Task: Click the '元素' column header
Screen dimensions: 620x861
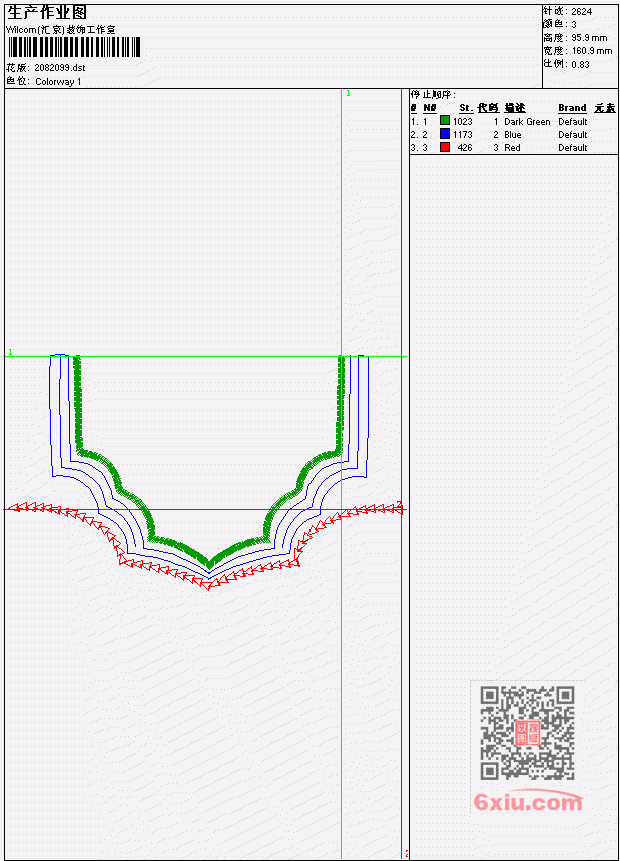Action: point(605,108)
